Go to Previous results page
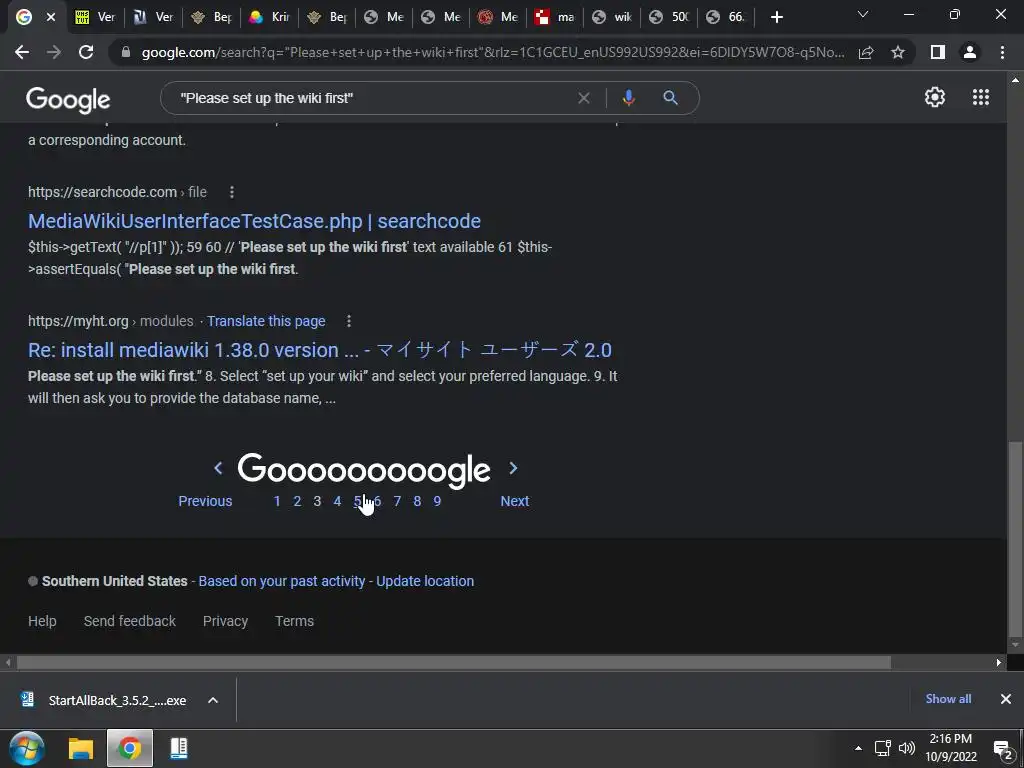1024x768 pixels. click(205, 501)
